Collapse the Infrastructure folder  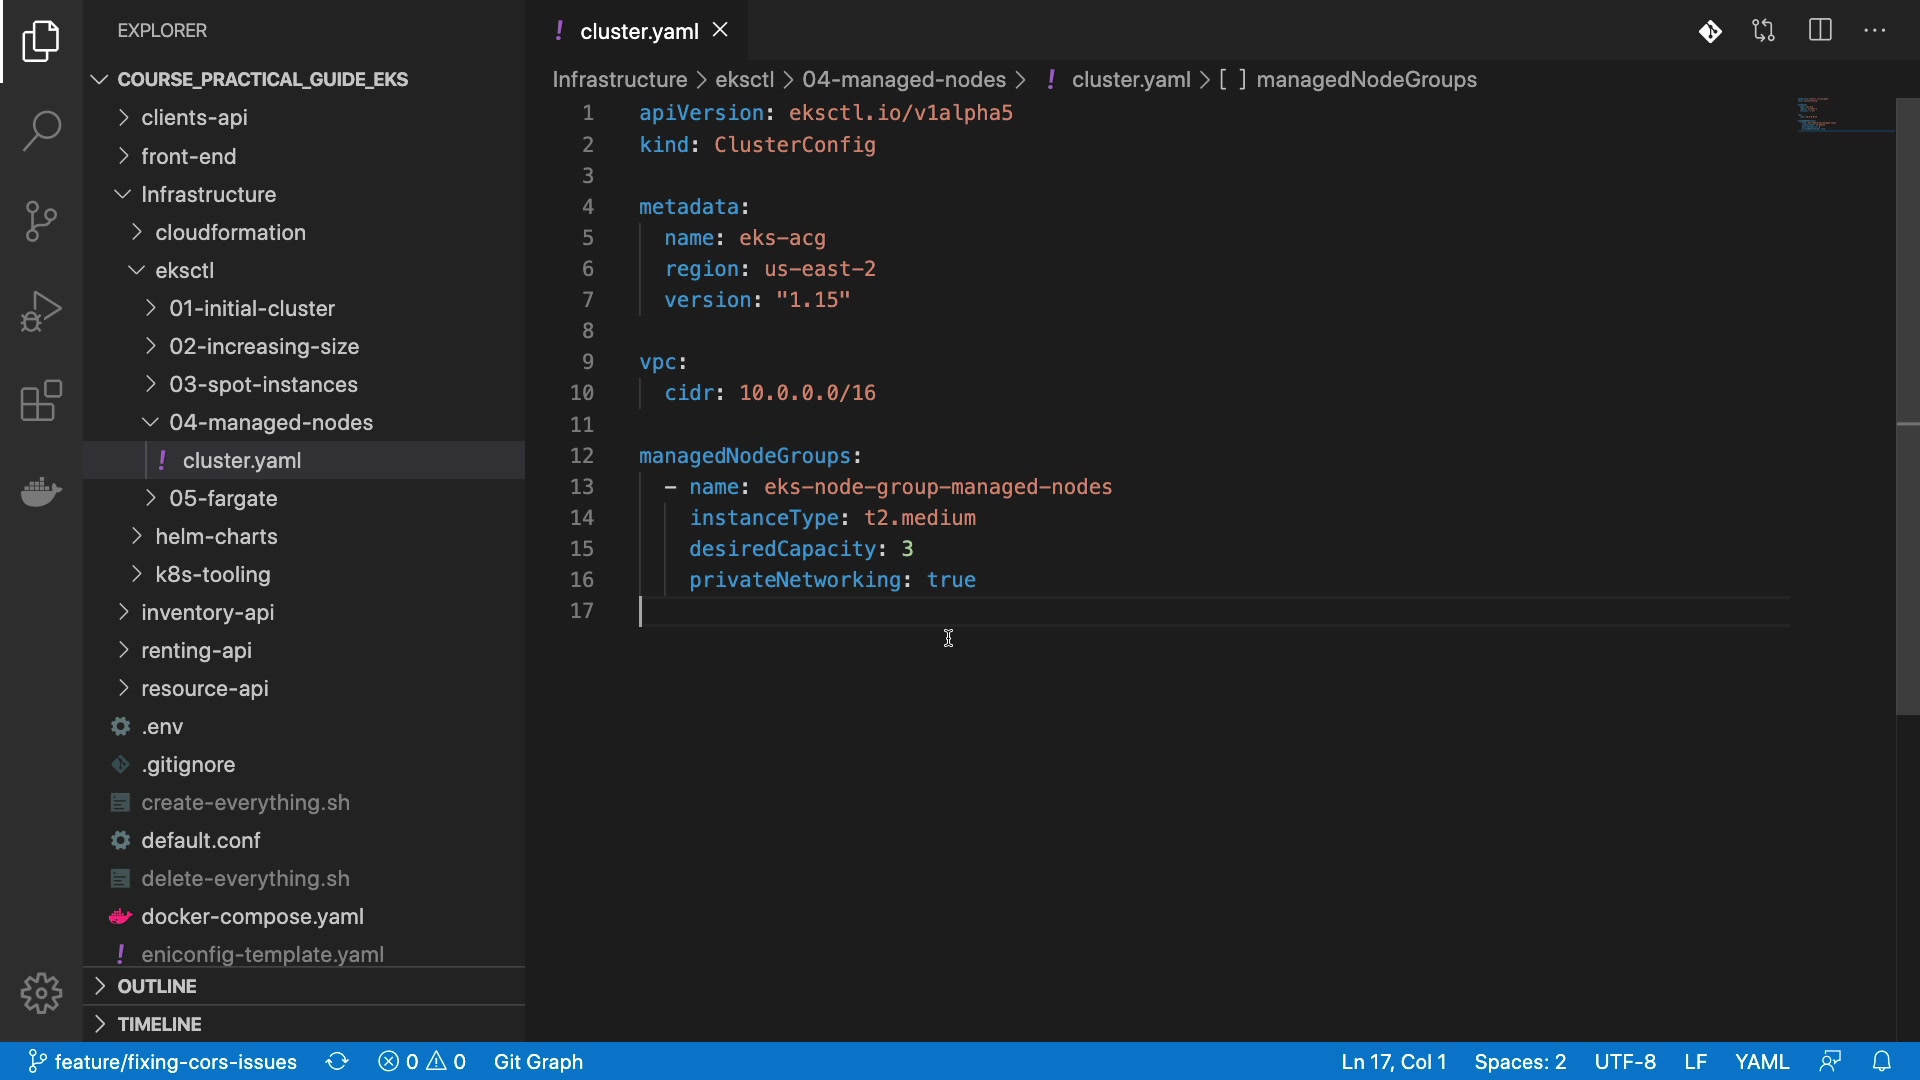(208, 194)
